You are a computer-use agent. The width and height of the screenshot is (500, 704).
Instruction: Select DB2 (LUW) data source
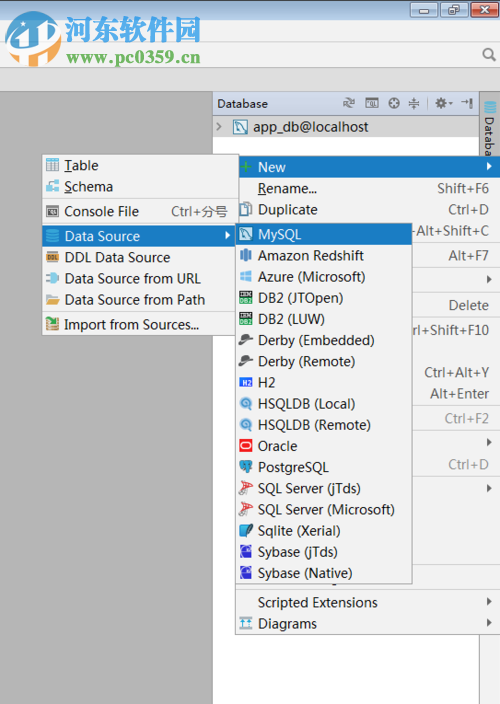click(x=324, y=319)
